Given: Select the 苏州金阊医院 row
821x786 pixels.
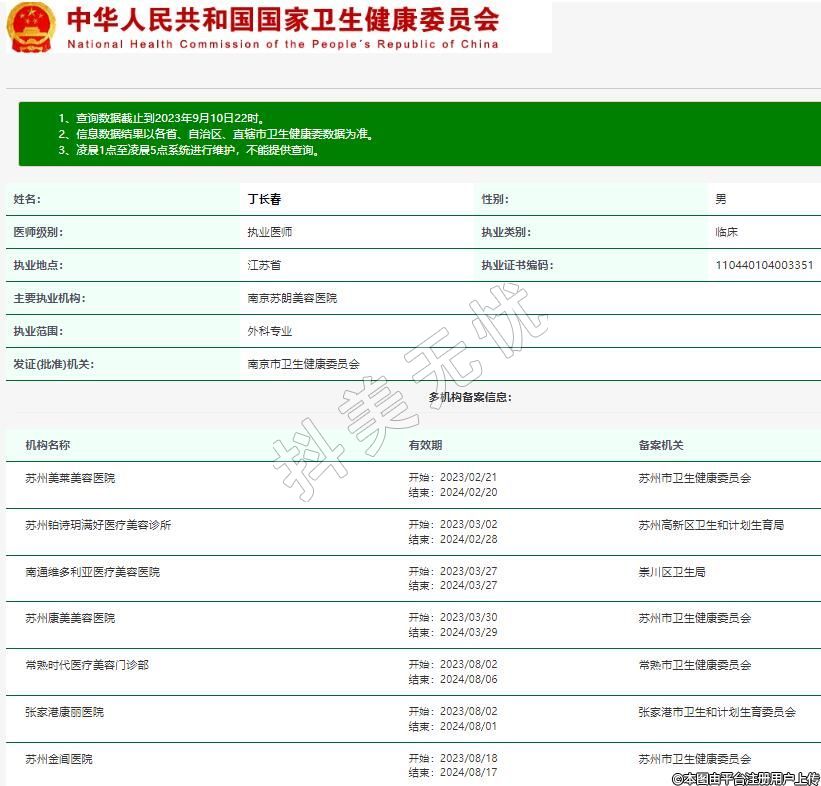Looking at the screenshot, I should pyautogui.click(x=59, y=759).
